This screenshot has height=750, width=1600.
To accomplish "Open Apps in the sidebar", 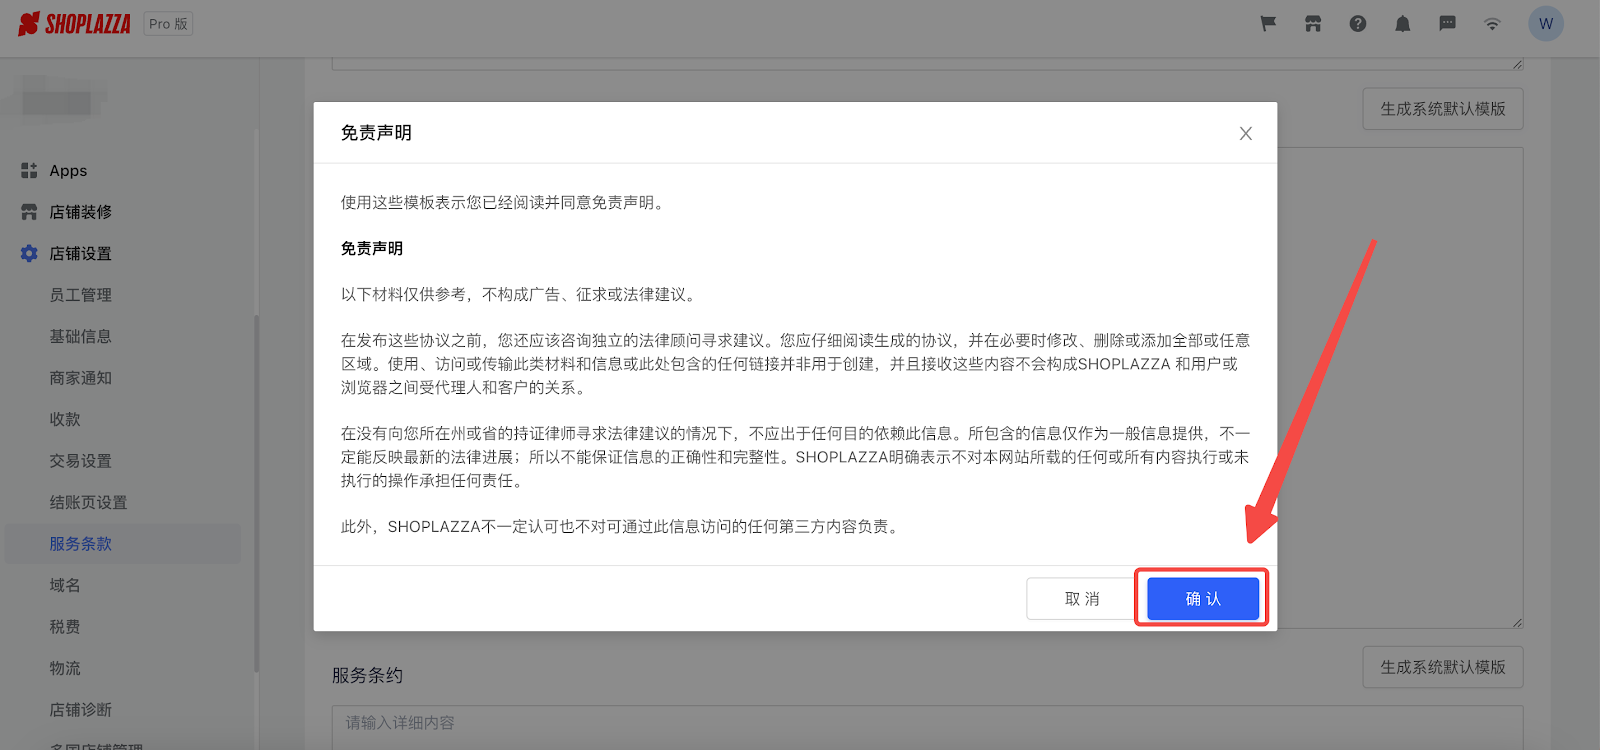I will 68,171.
